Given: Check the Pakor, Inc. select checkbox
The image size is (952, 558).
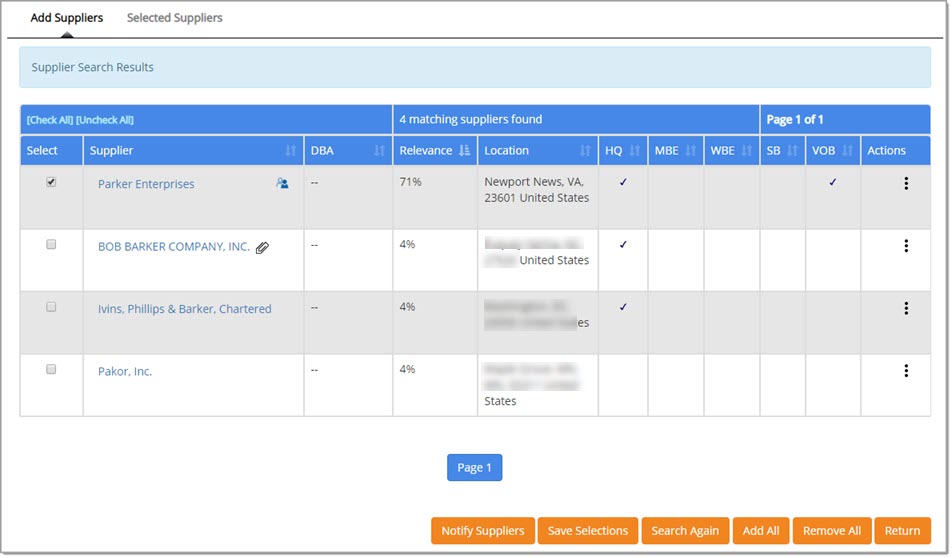Looking at the screenshot, I should point(51,370).
